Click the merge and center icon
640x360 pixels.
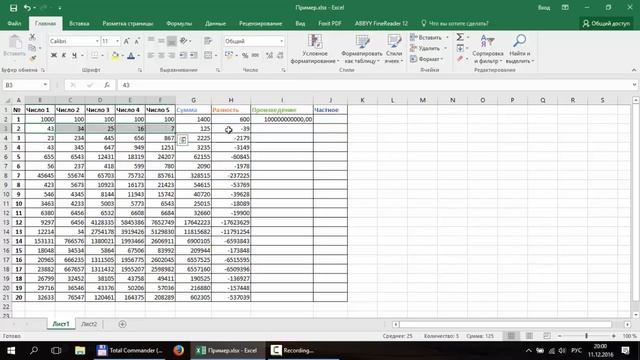208,55
